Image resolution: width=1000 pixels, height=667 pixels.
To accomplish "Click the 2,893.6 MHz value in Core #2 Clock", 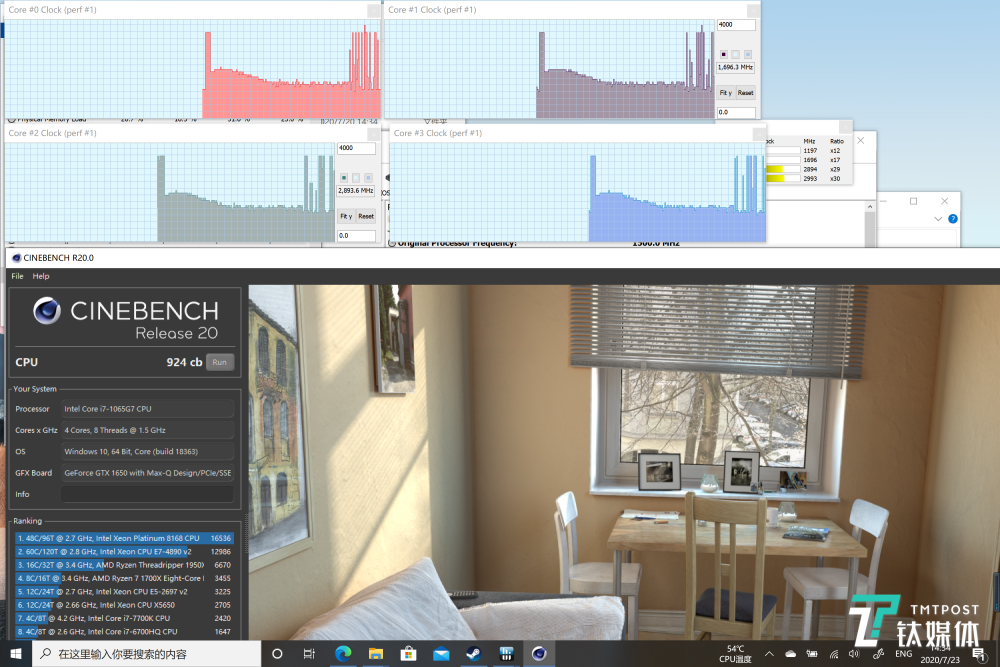I will (356, 191).
